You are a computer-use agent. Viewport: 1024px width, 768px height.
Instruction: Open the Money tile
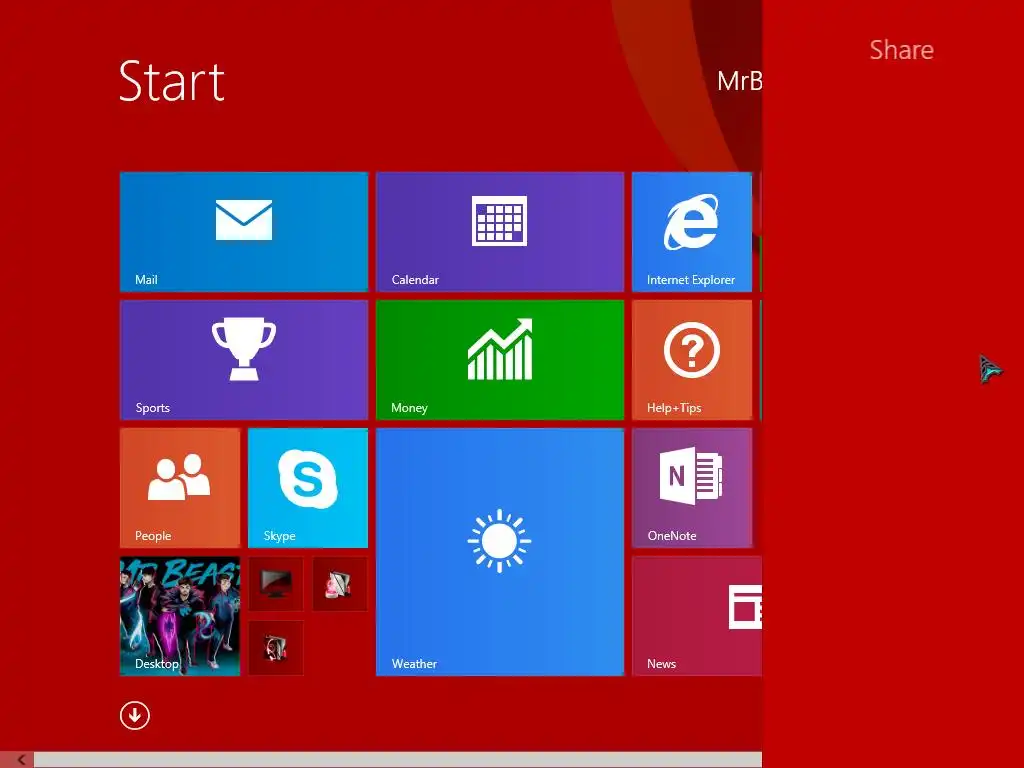[500, 360]
